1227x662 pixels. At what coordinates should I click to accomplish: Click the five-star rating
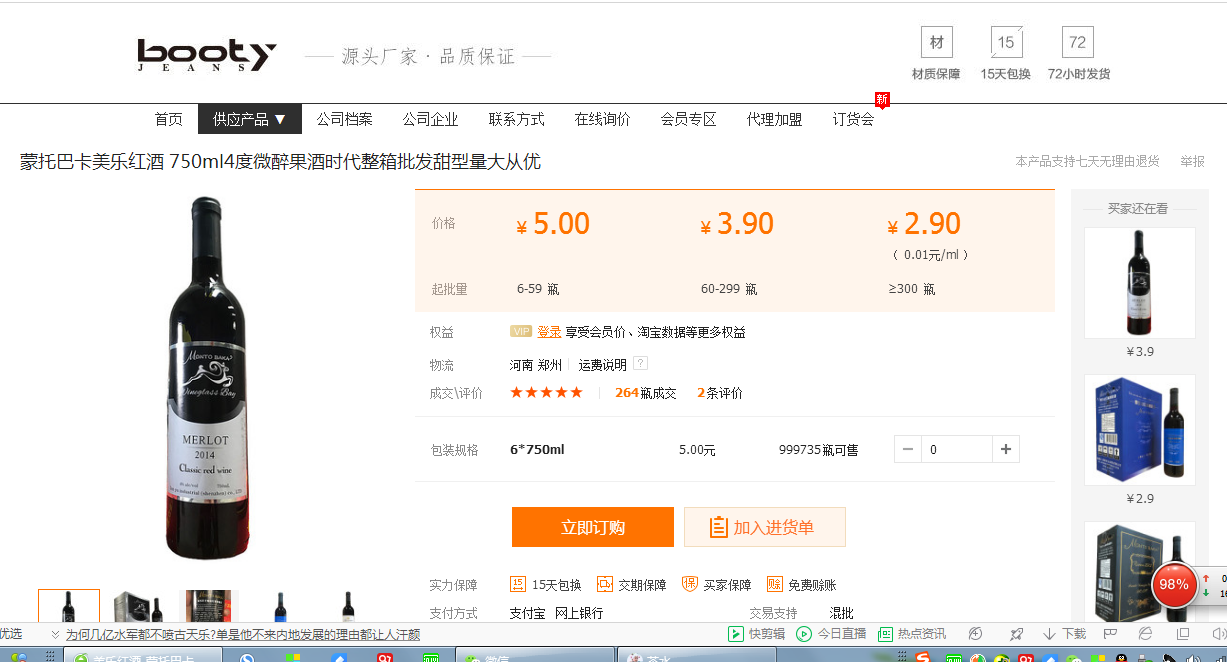[547, 393]
